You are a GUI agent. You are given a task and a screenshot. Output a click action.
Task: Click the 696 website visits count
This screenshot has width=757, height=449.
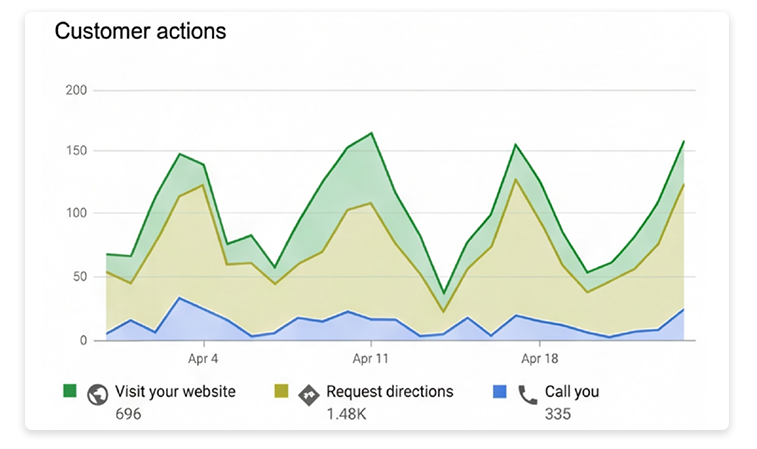click(128, 413)
